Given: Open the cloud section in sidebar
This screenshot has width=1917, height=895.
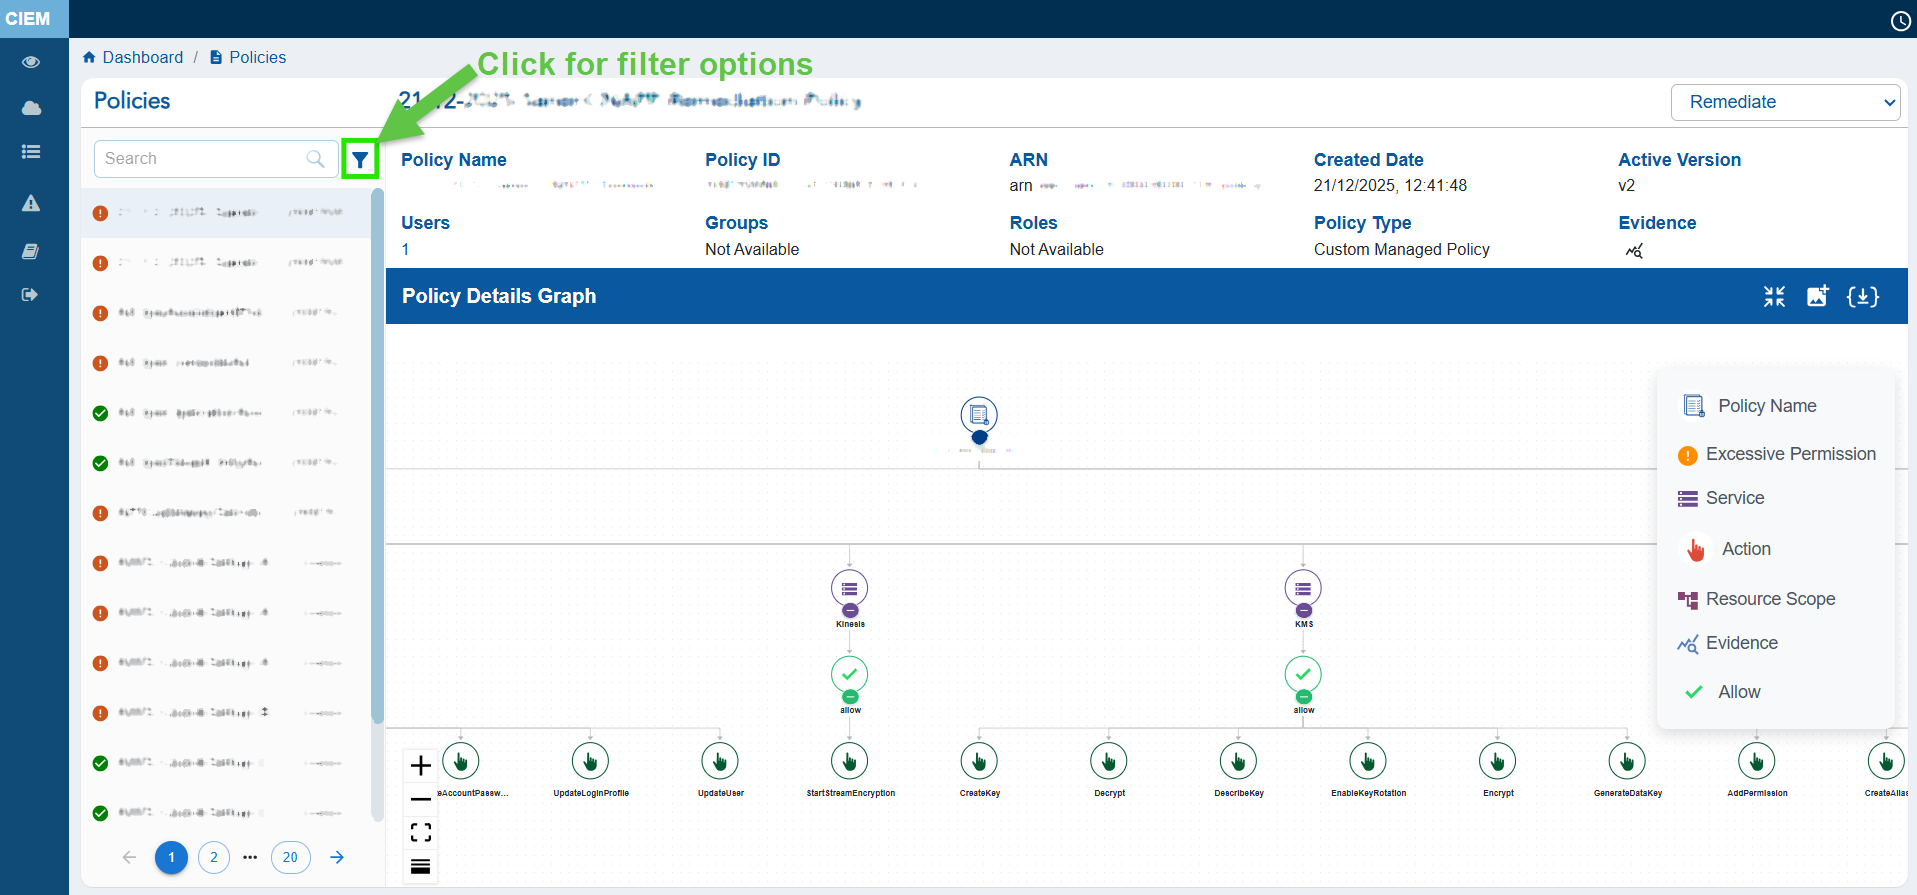Looking at the screenshot, I should coord(31,108).
